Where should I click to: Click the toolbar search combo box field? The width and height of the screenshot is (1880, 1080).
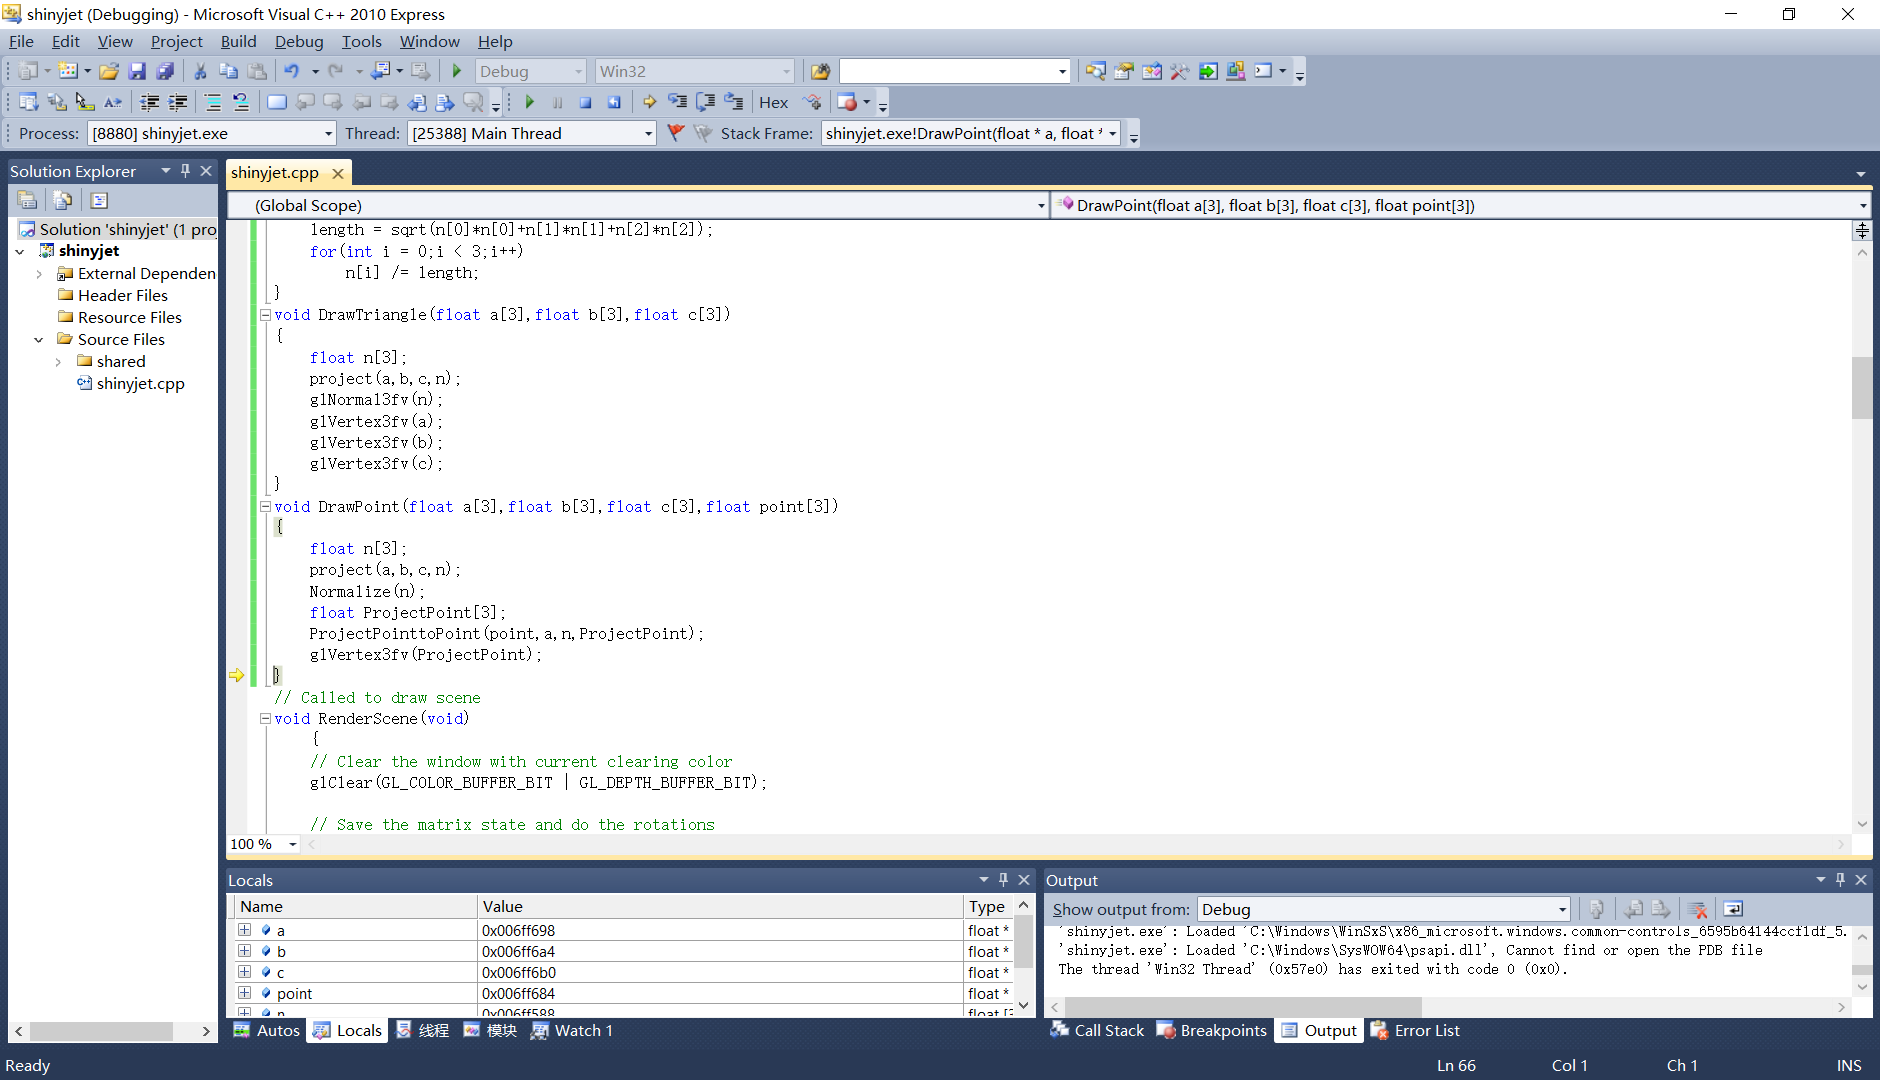pyautogui.click(x=954, y=71)
